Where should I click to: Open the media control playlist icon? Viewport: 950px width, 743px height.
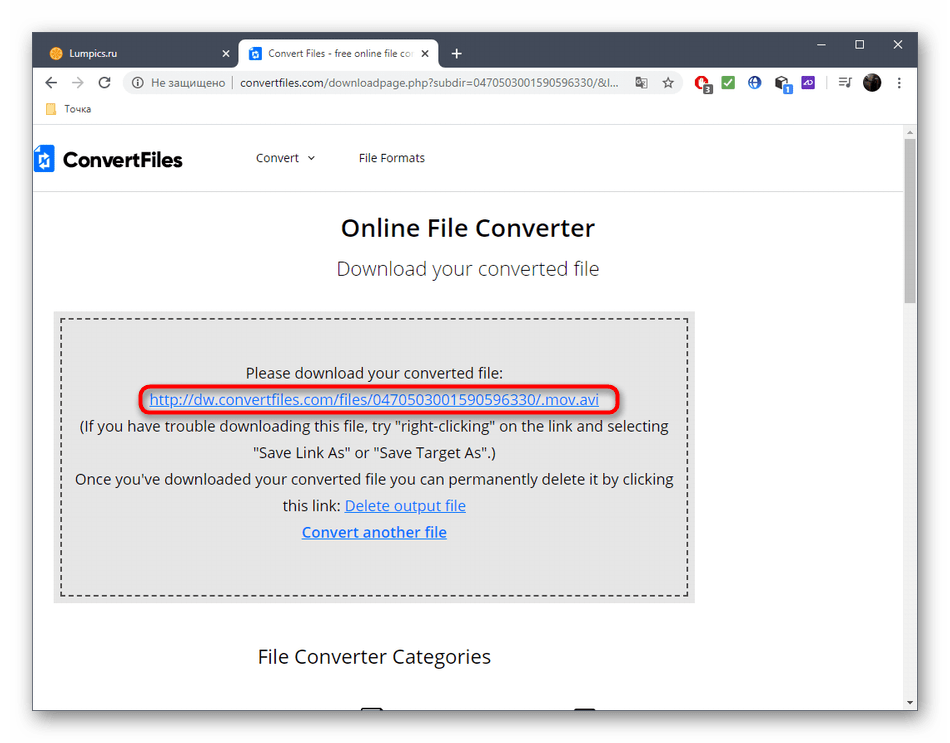(x=845, y=83)
